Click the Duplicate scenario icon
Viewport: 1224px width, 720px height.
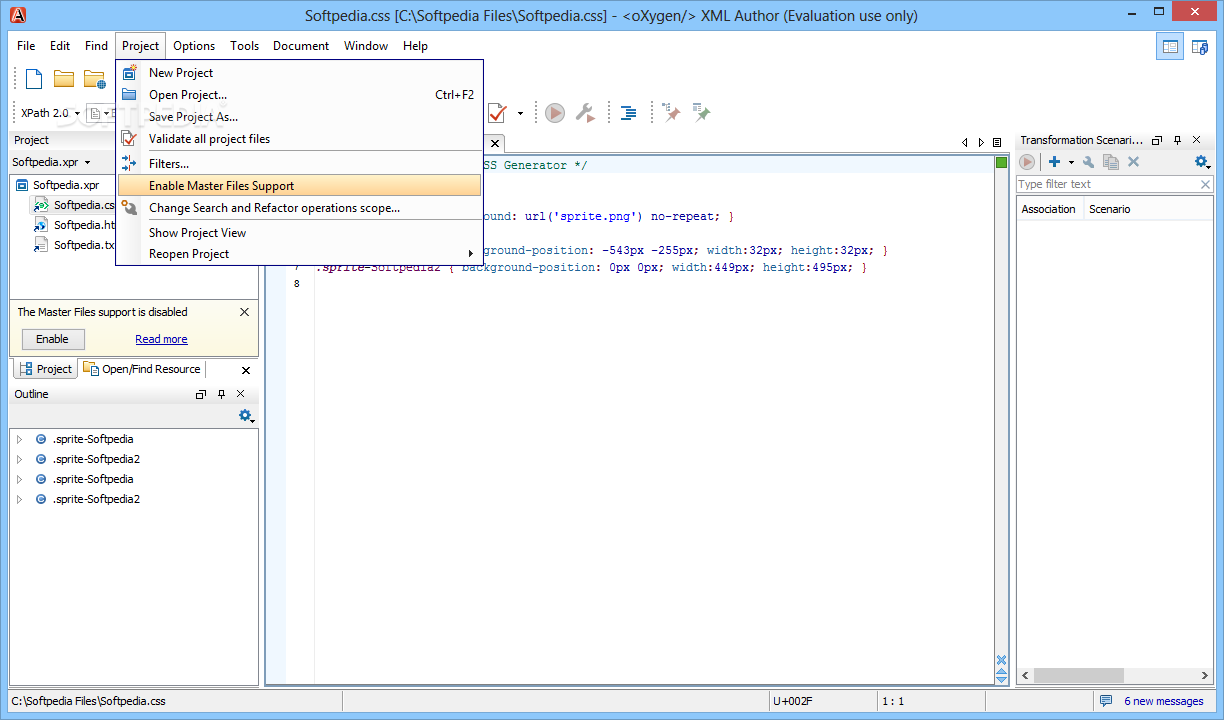1111,162
